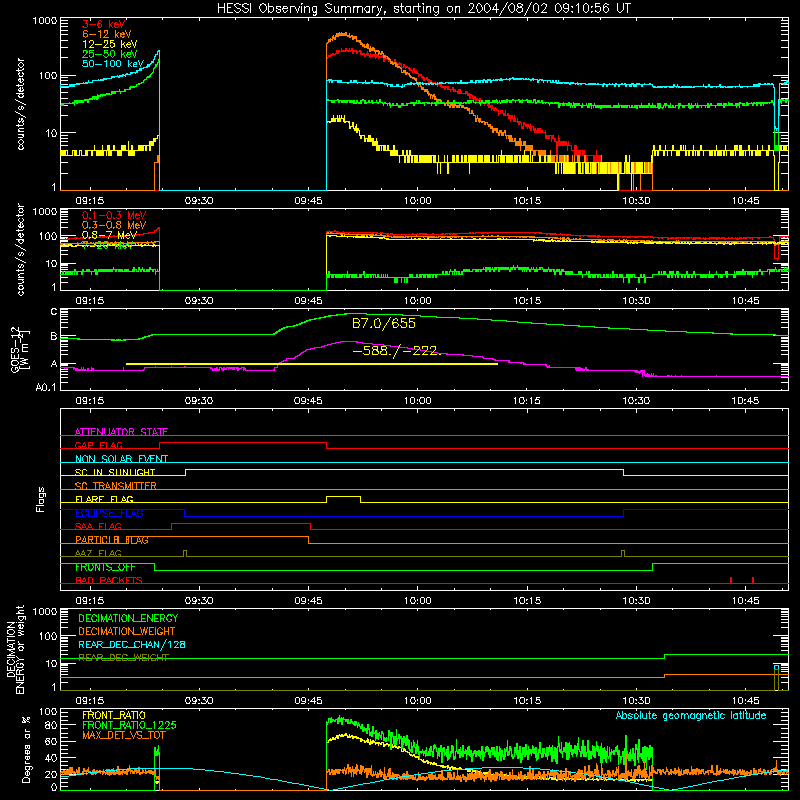Click the Absolute geomagnetic latitude label

click(x=691, y=716)
